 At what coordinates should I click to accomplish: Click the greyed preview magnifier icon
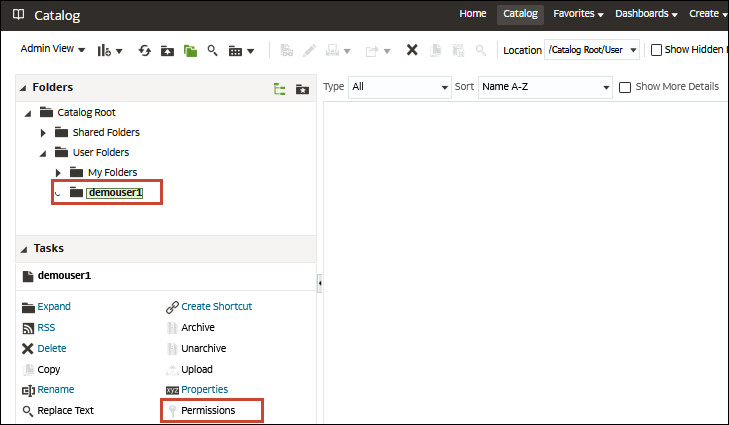[481, 50]
